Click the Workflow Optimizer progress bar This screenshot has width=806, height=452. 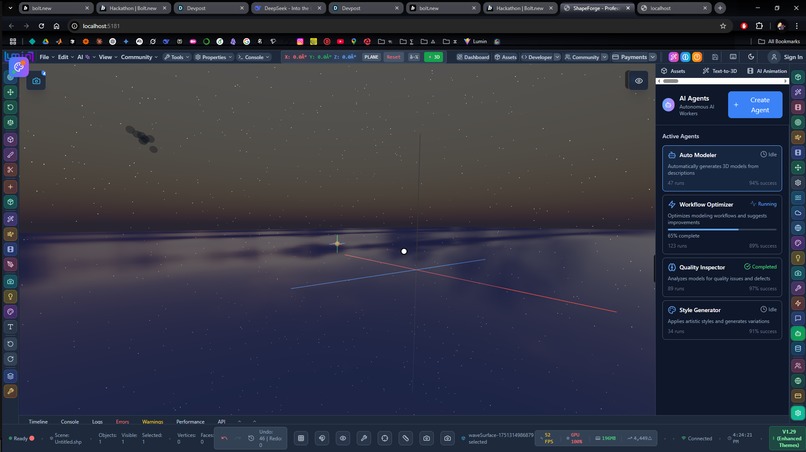[722, 229]
